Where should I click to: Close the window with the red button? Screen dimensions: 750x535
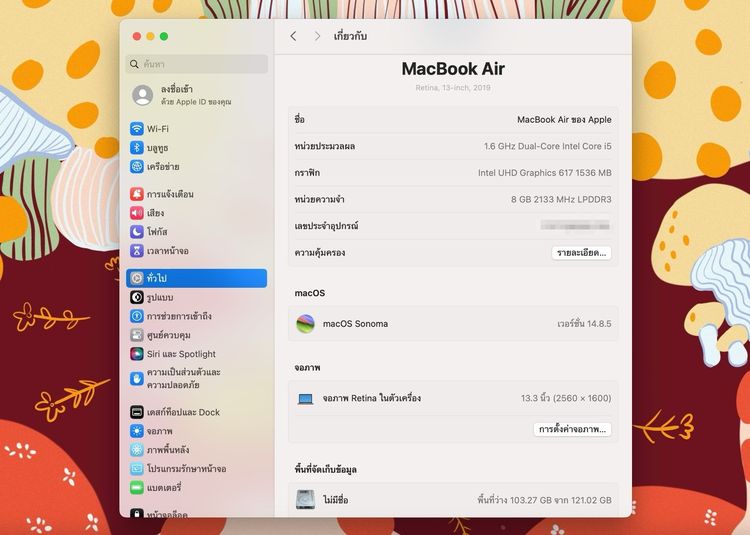click(x=137, y=36)
